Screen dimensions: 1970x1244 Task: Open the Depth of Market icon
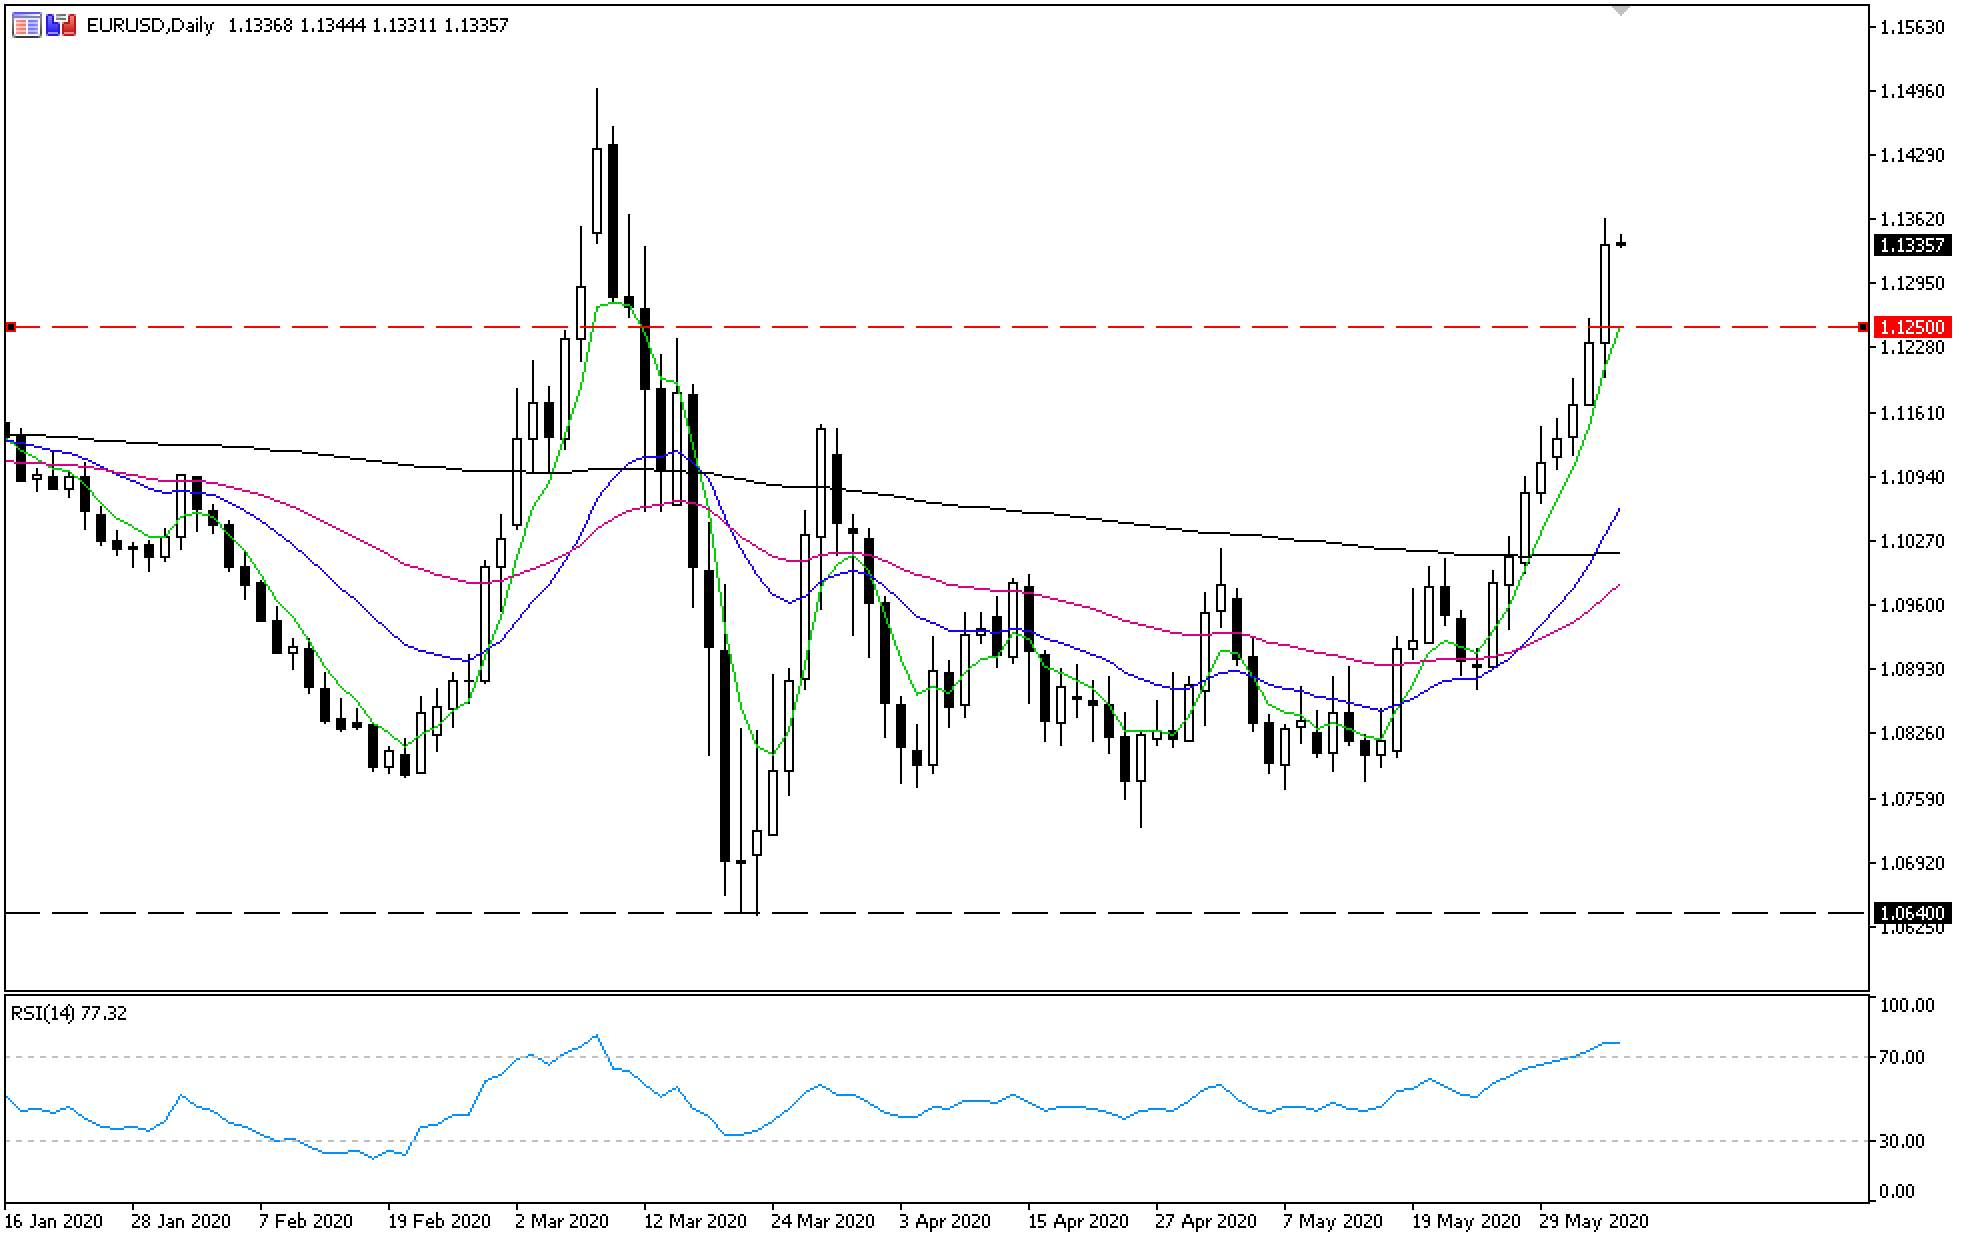(x=27, y=25)
